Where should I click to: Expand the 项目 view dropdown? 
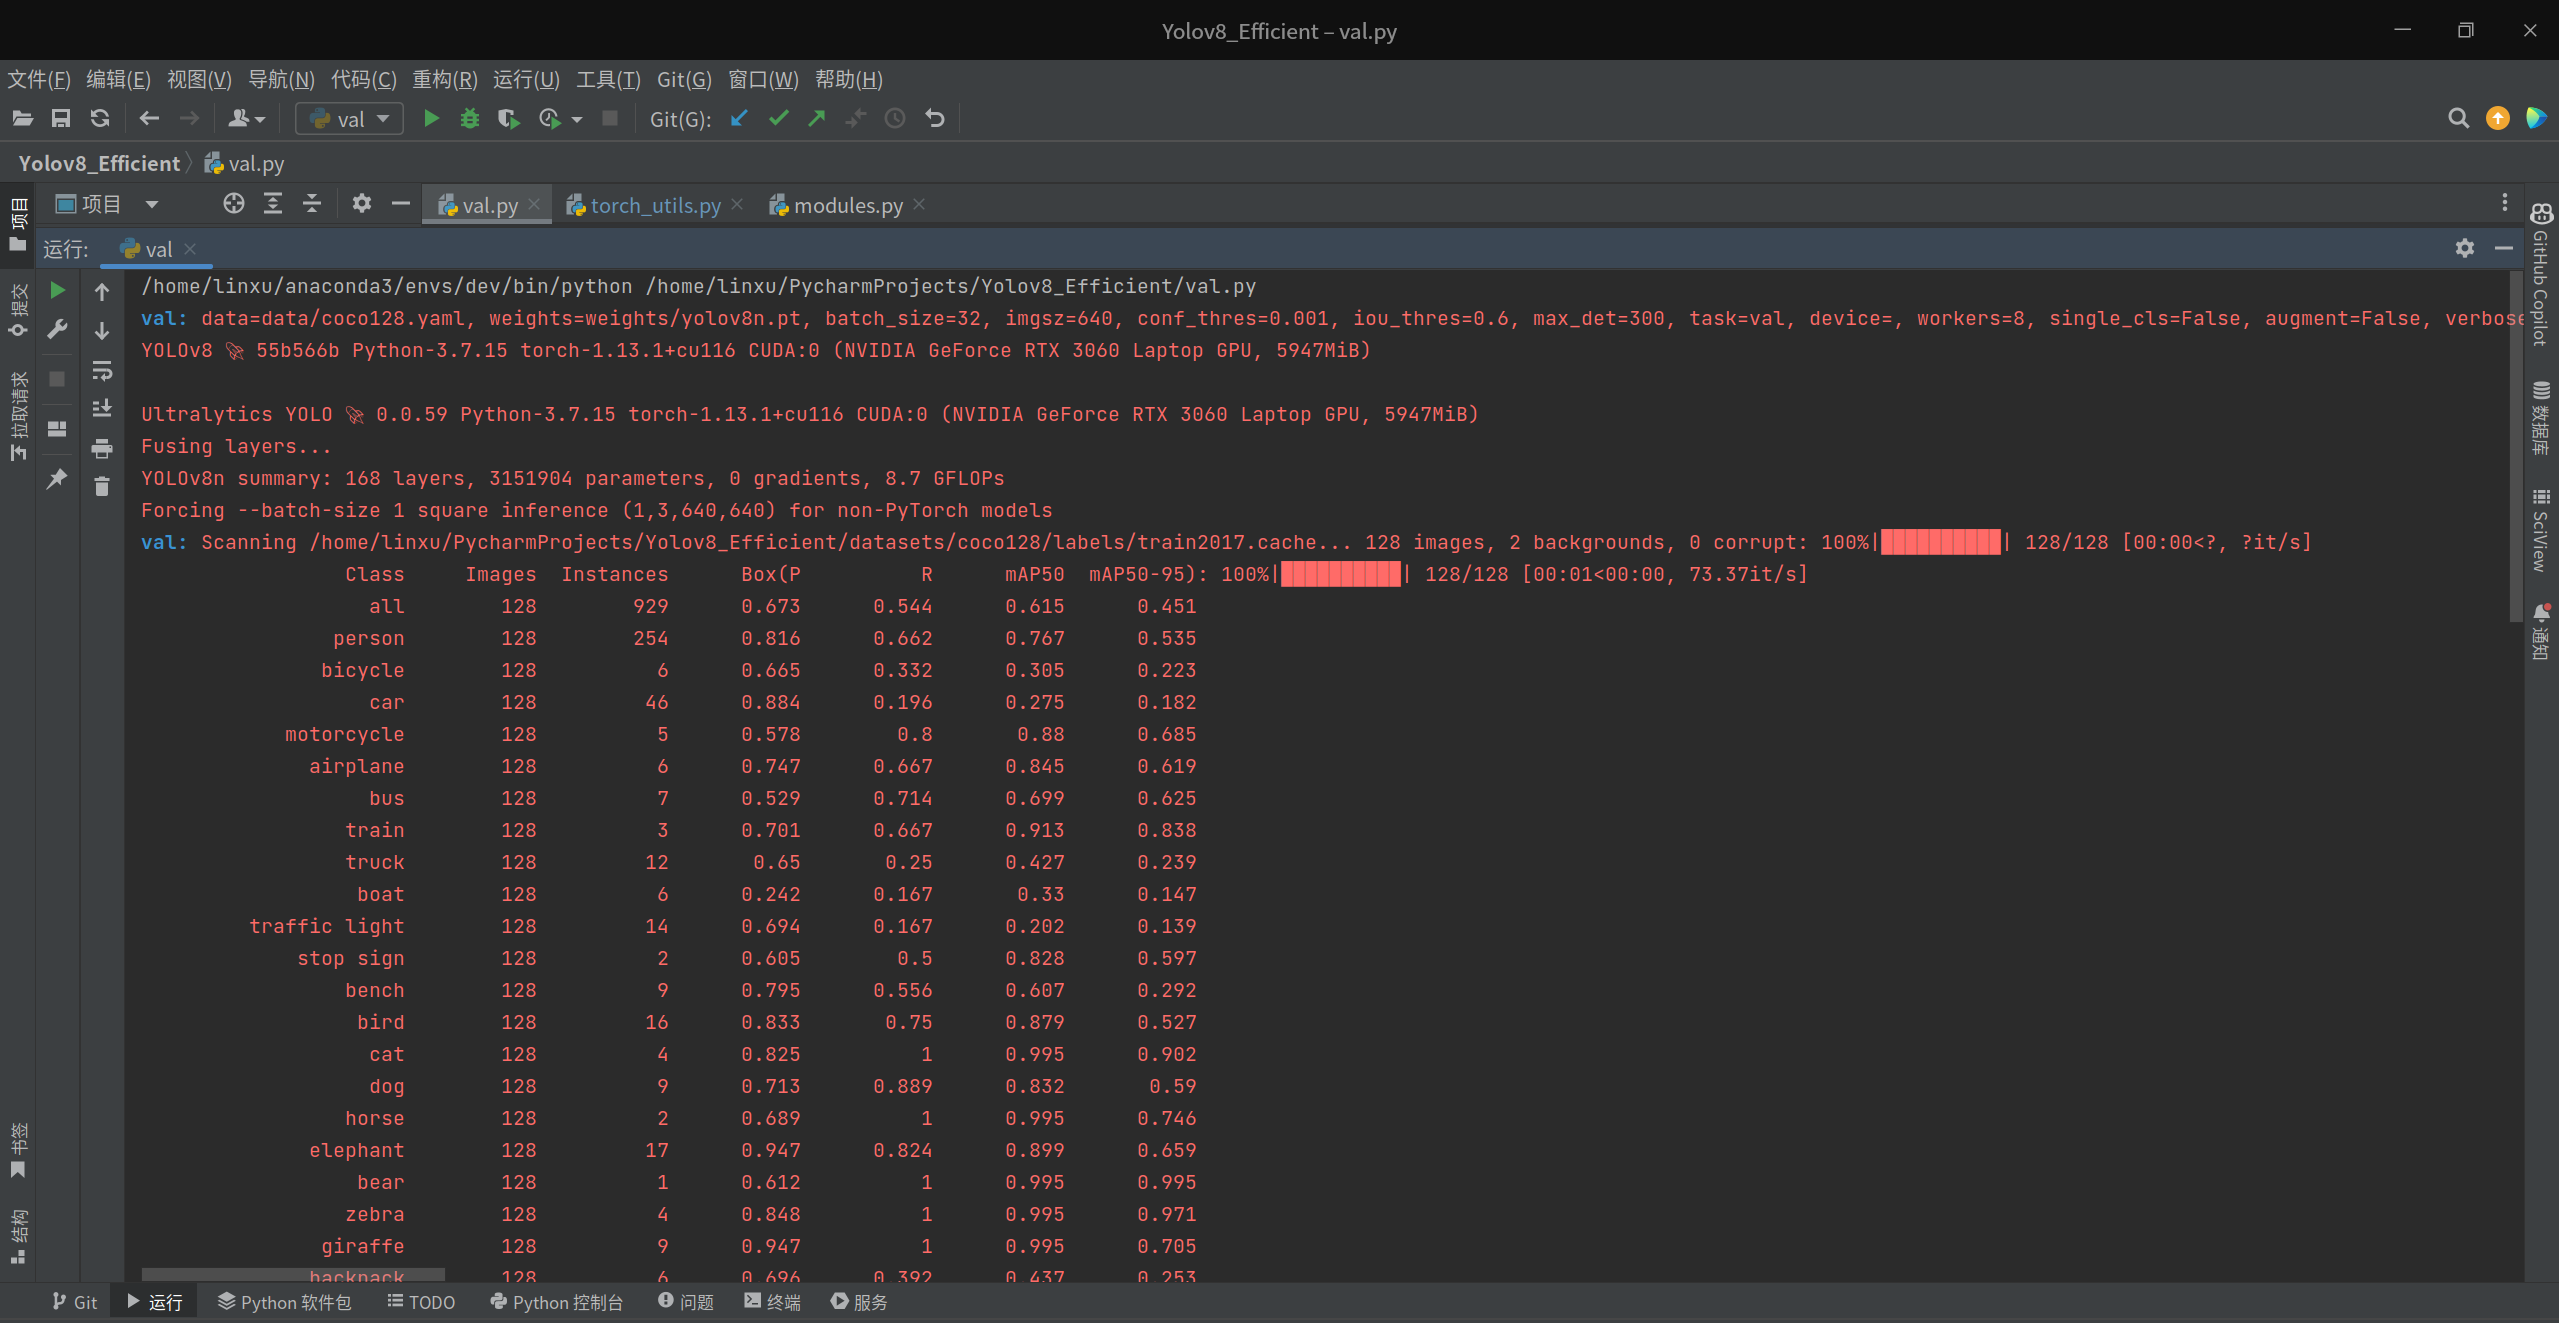pos(152,205)
